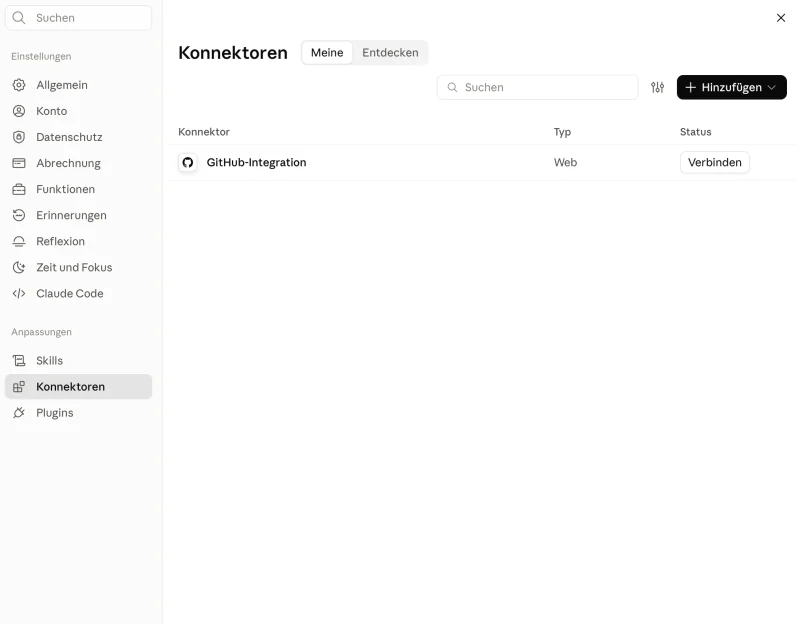Switch to the Meine tab
Image resolution: width=800 pixels, height=624 pixels.
[x=327, y=53]
